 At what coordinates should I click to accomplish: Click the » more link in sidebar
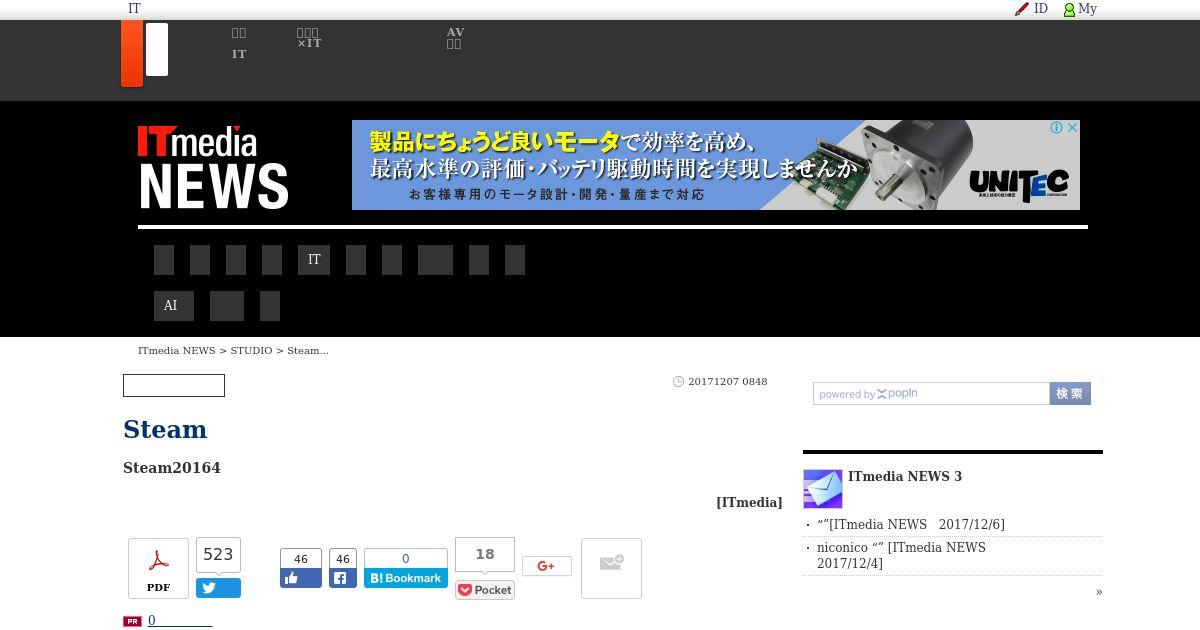pyautogui.click(x=1099, y=592)
